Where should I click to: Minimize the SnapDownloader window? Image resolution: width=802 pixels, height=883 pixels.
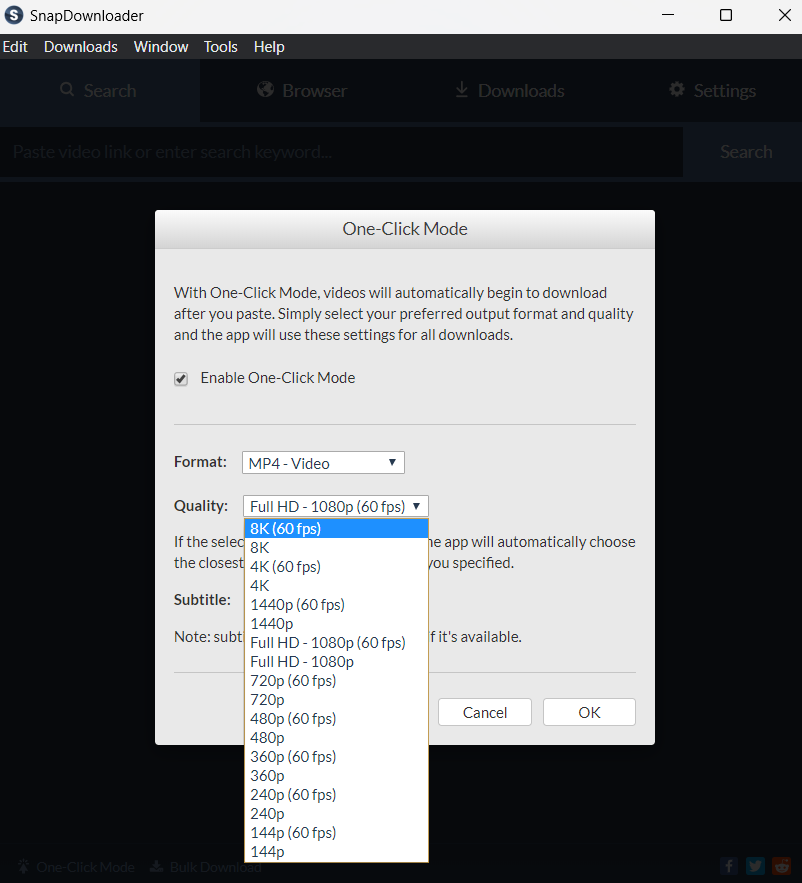(x=668, y=15)
